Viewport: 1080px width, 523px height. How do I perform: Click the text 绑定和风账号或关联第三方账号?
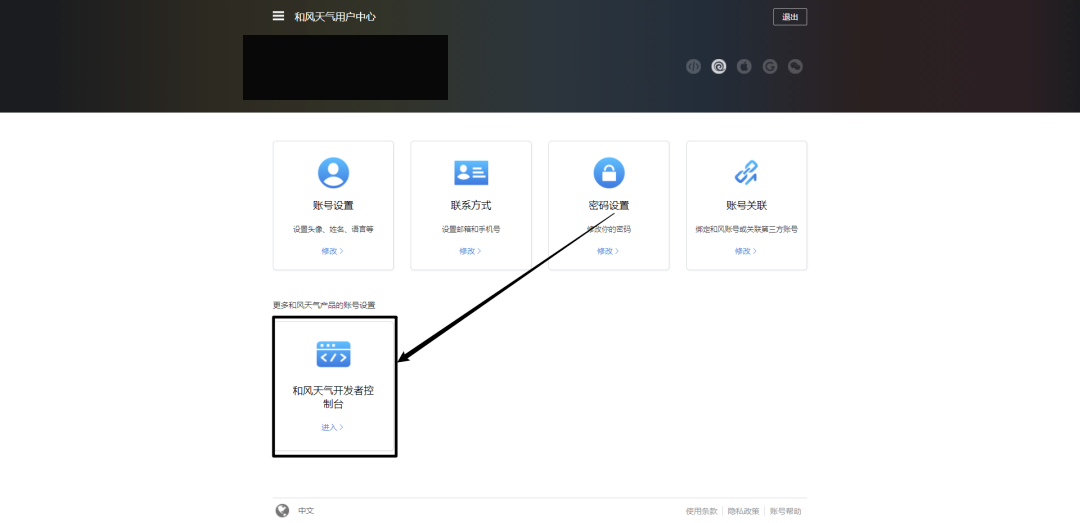pyautogui.click(x=747, y=229)
